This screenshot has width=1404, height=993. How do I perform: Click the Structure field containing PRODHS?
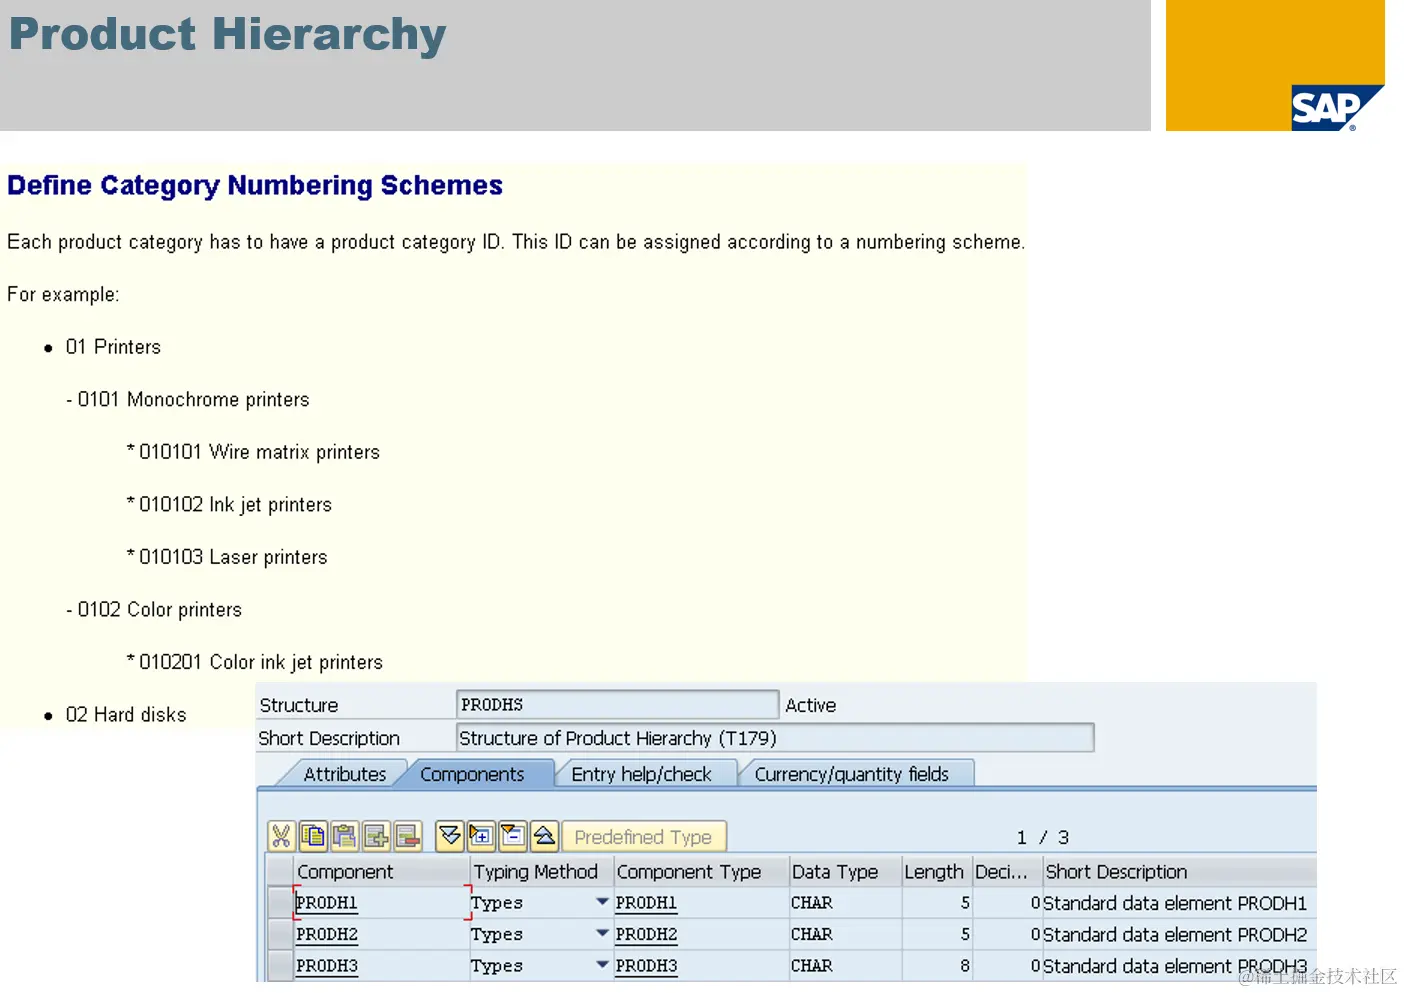(x=617, y=705)
